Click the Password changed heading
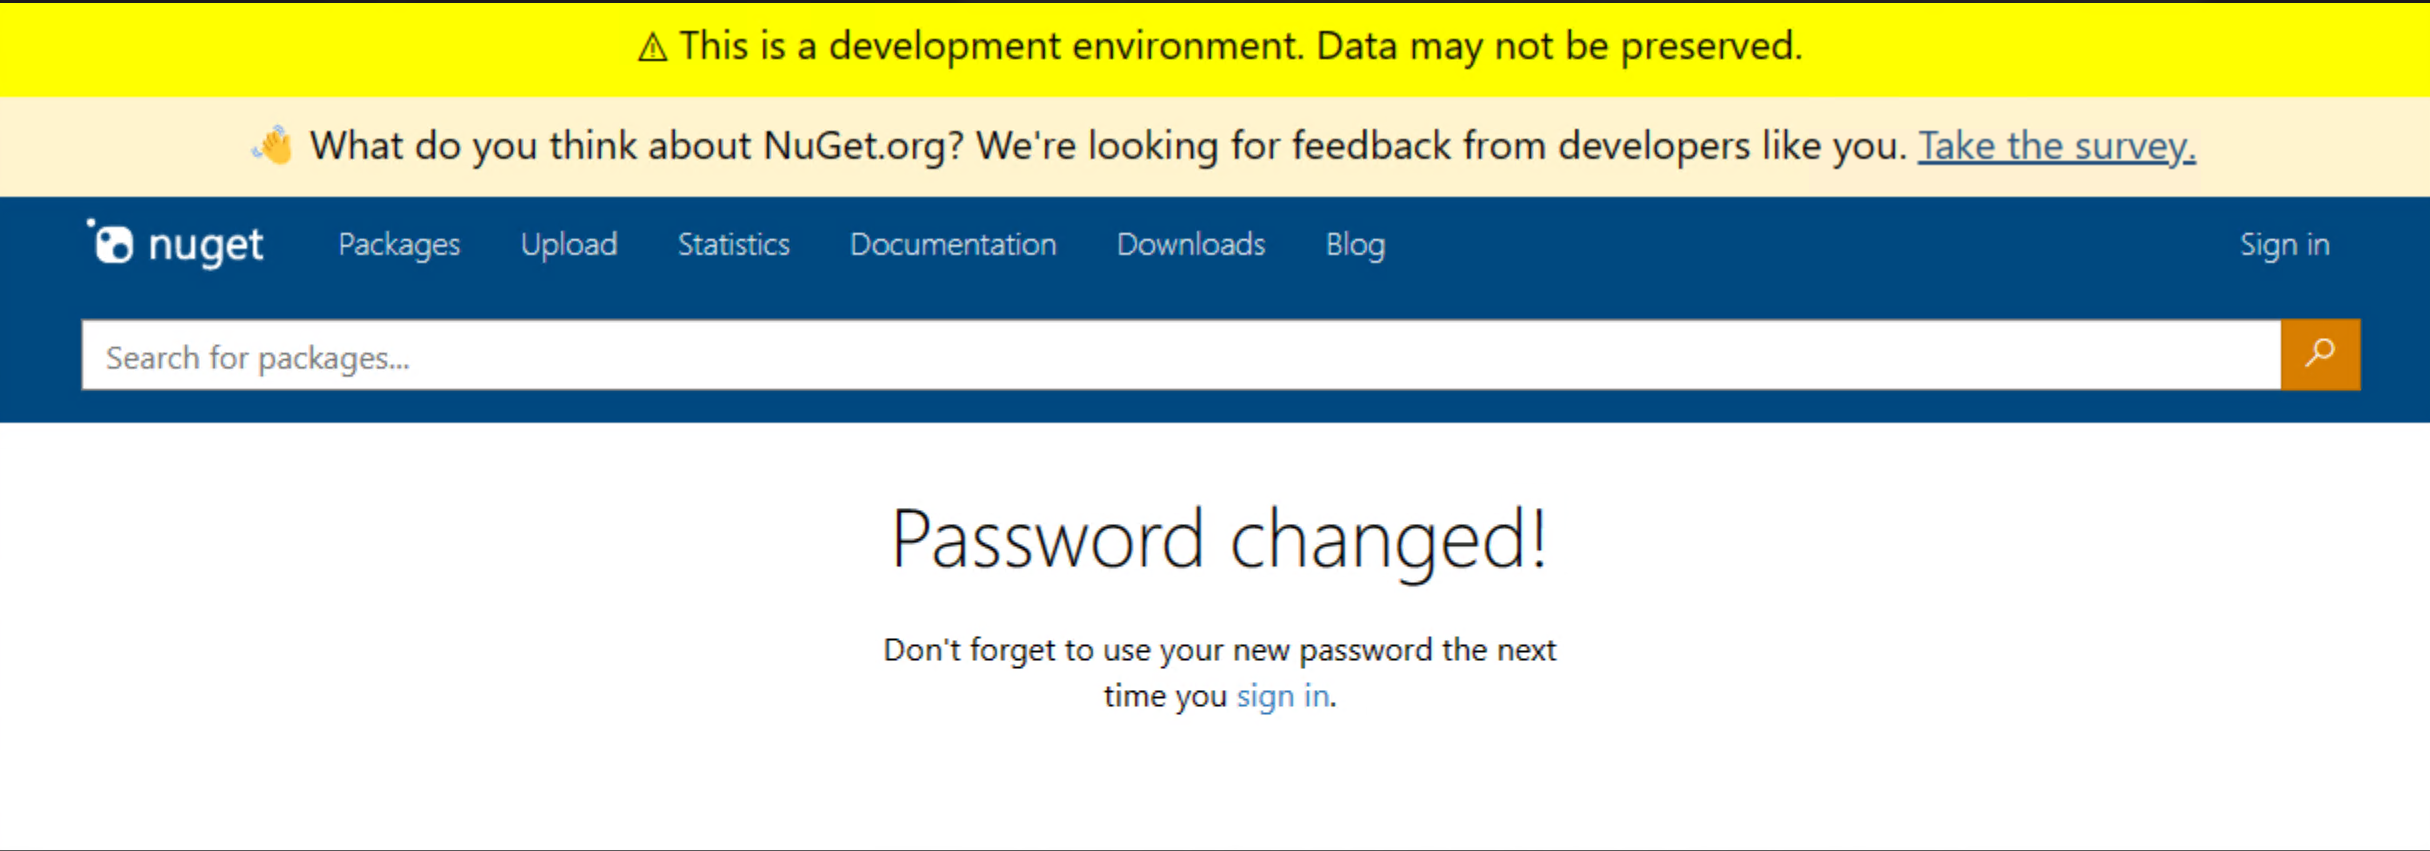The image size is (2430, 851). (1218, 538)
